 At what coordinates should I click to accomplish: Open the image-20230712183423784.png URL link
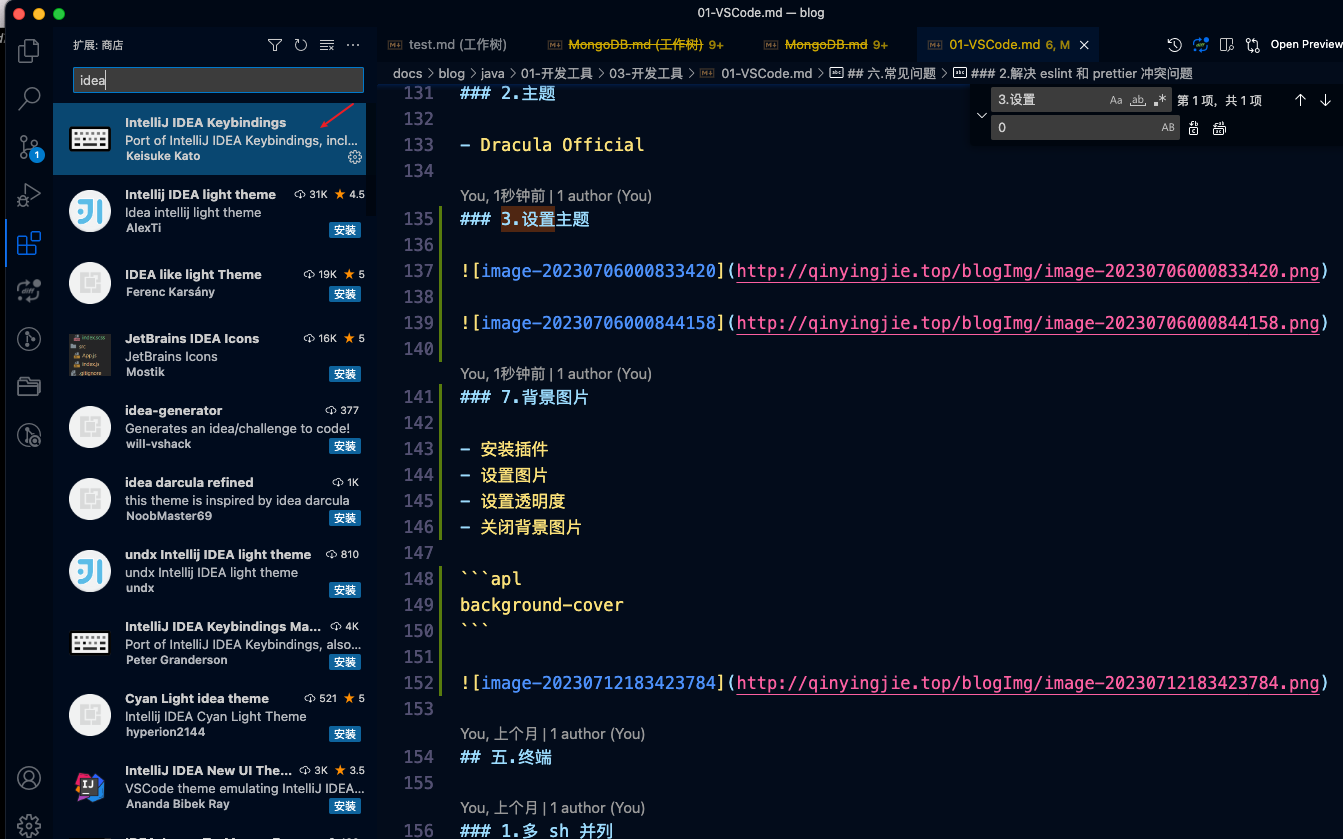1028,683
